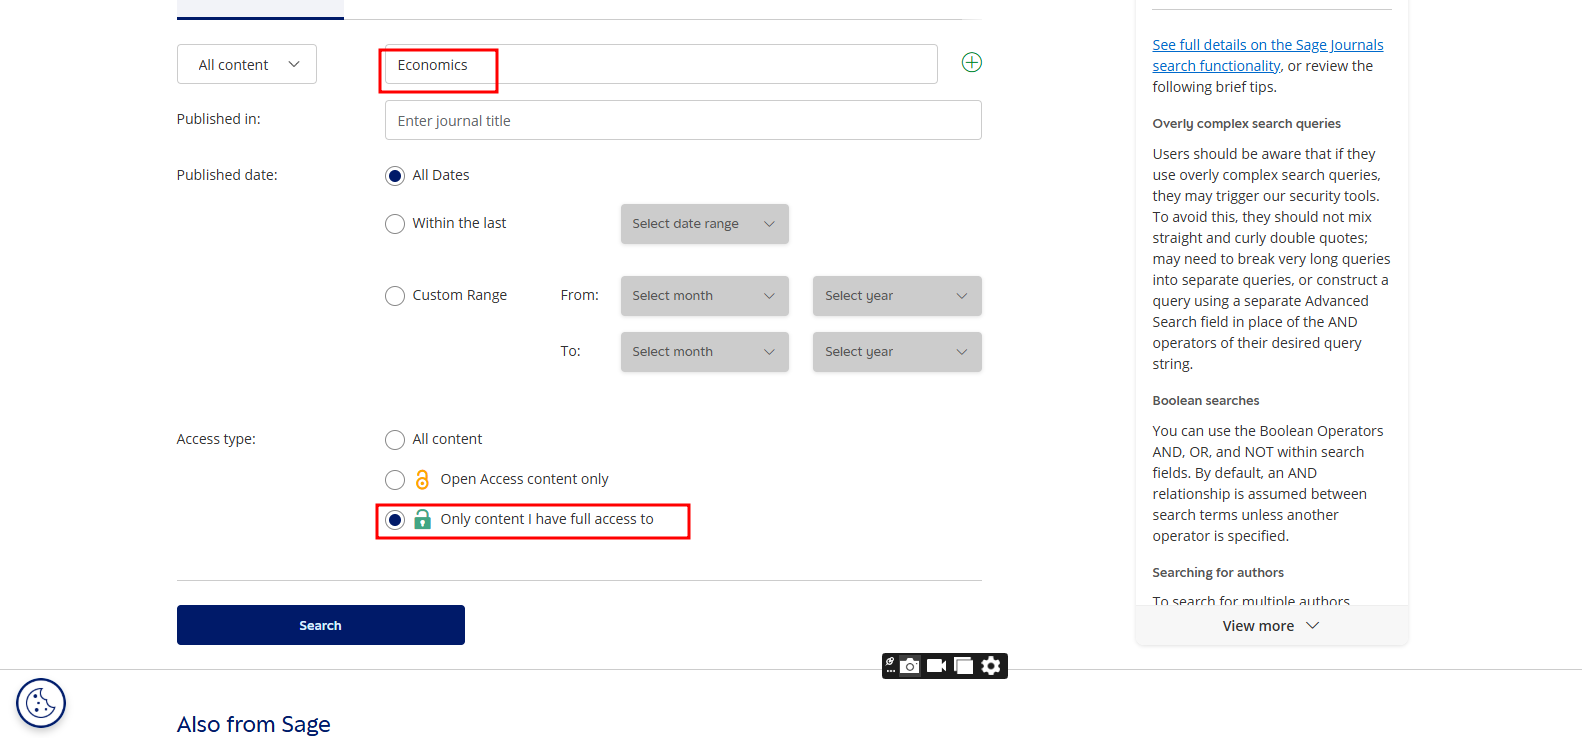Select All content access type radio

coord(395,440)
